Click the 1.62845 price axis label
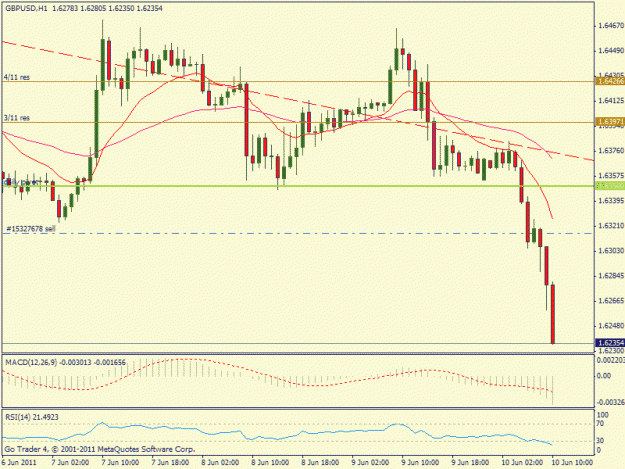Image resolution: width=625 pixels, height=469 pixels. (611, 276)
